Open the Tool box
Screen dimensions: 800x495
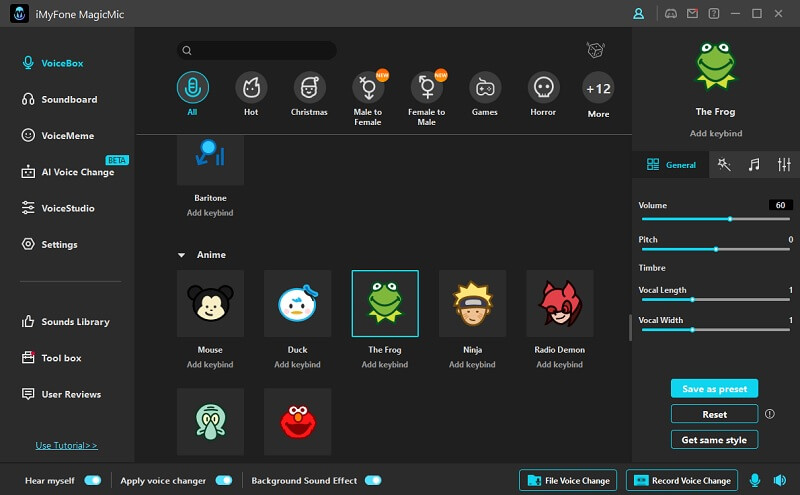coord(51,358)
